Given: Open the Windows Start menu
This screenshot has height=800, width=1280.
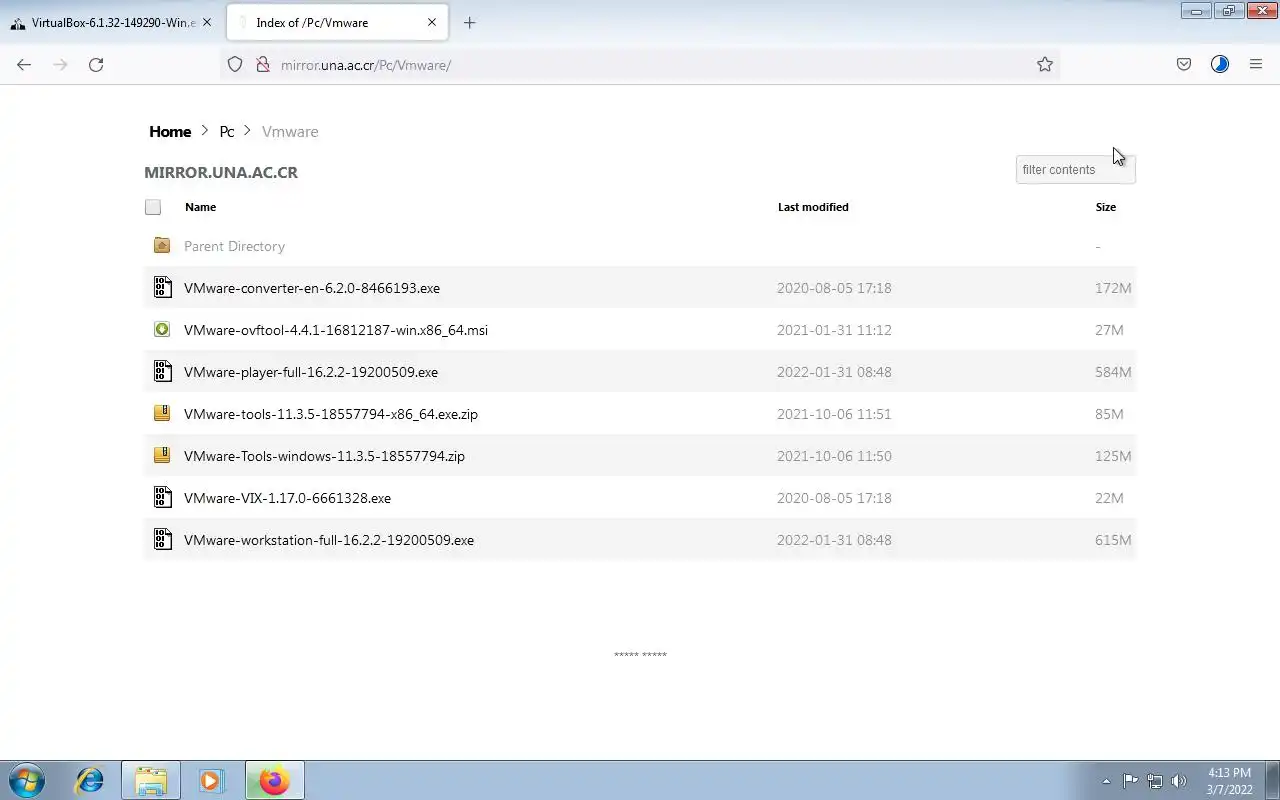Looking at the screenshot, I should (x=27, y=781).
